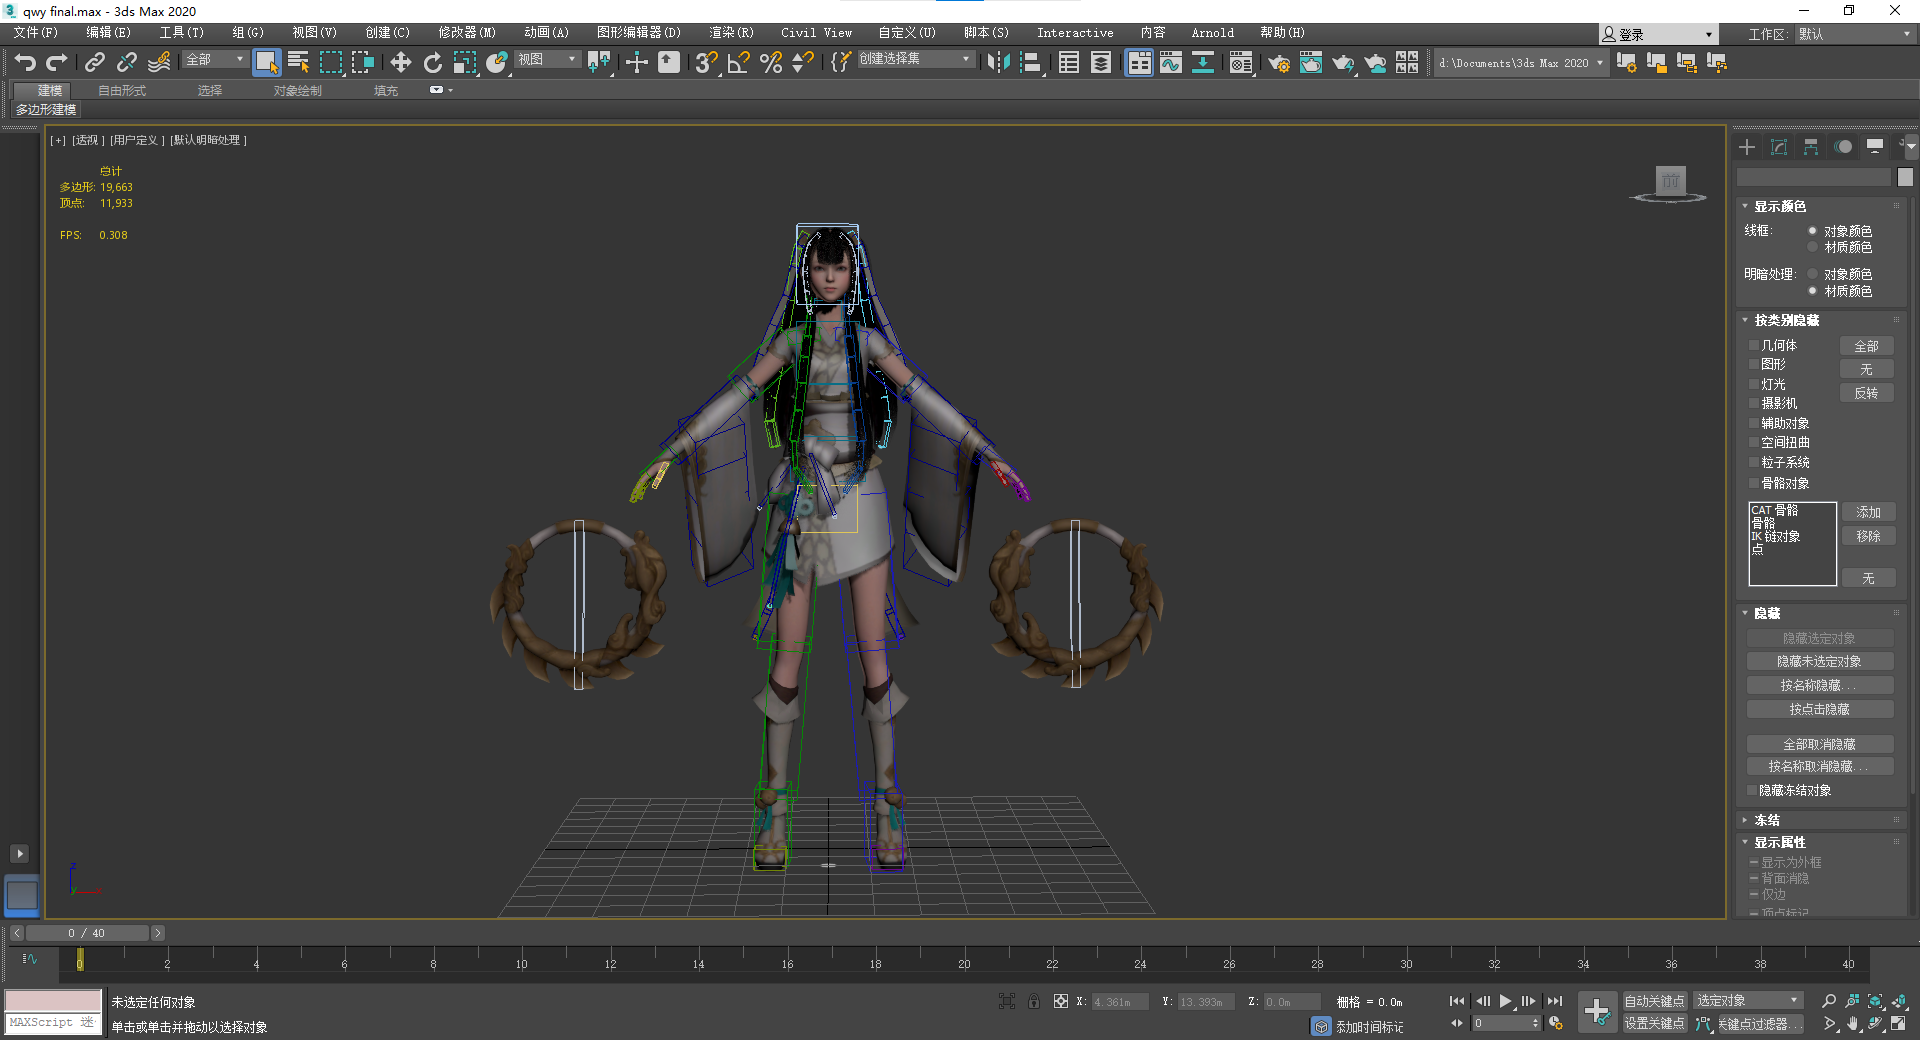Toggle the selection lock icon
Image resolution: width=1920 pixels, height=1040 pixels.
point(1033,1001)
